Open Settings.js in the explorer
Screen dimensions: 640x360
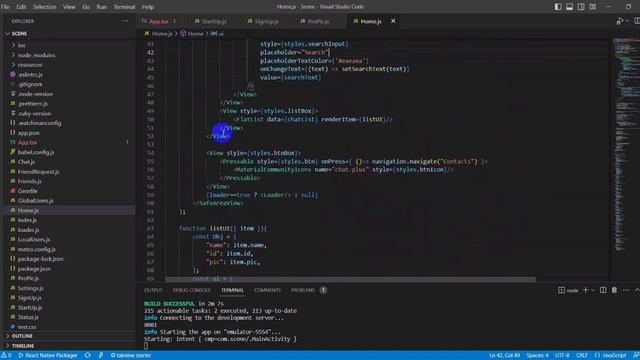click(31, 288)
